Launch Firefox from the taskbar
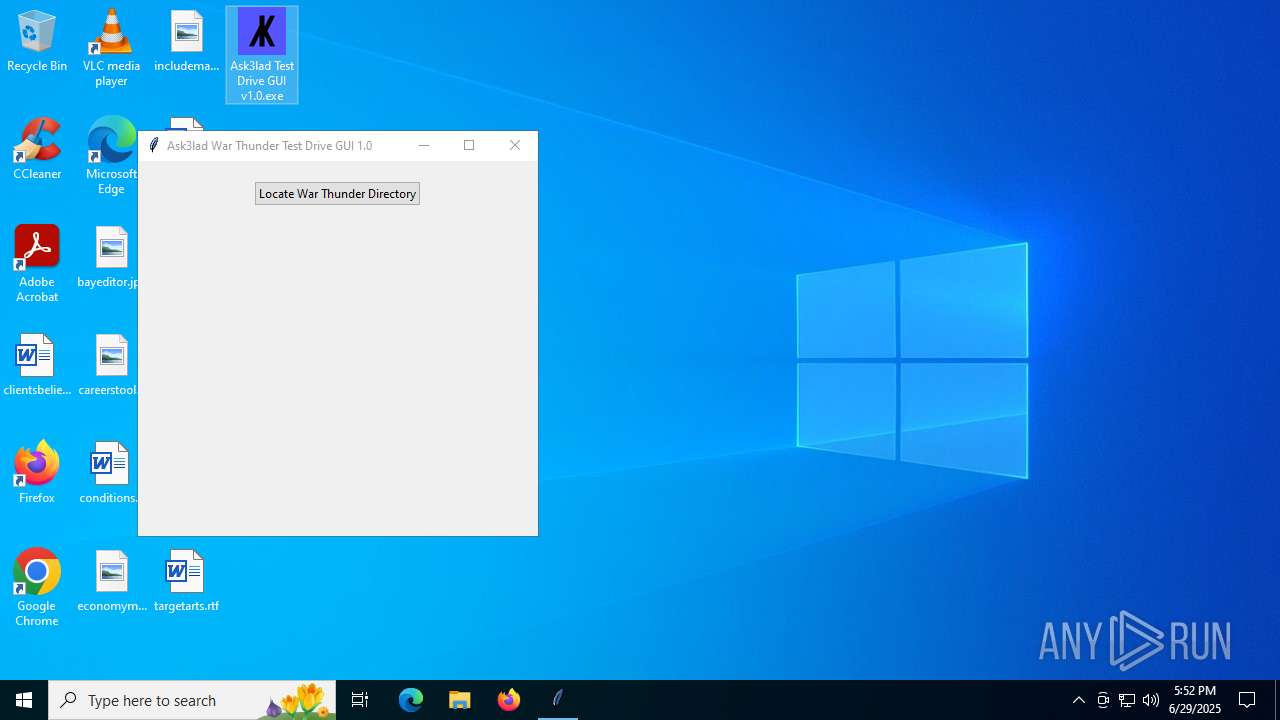The width and height of the screenshot is (1280, 720). point(509,700)
